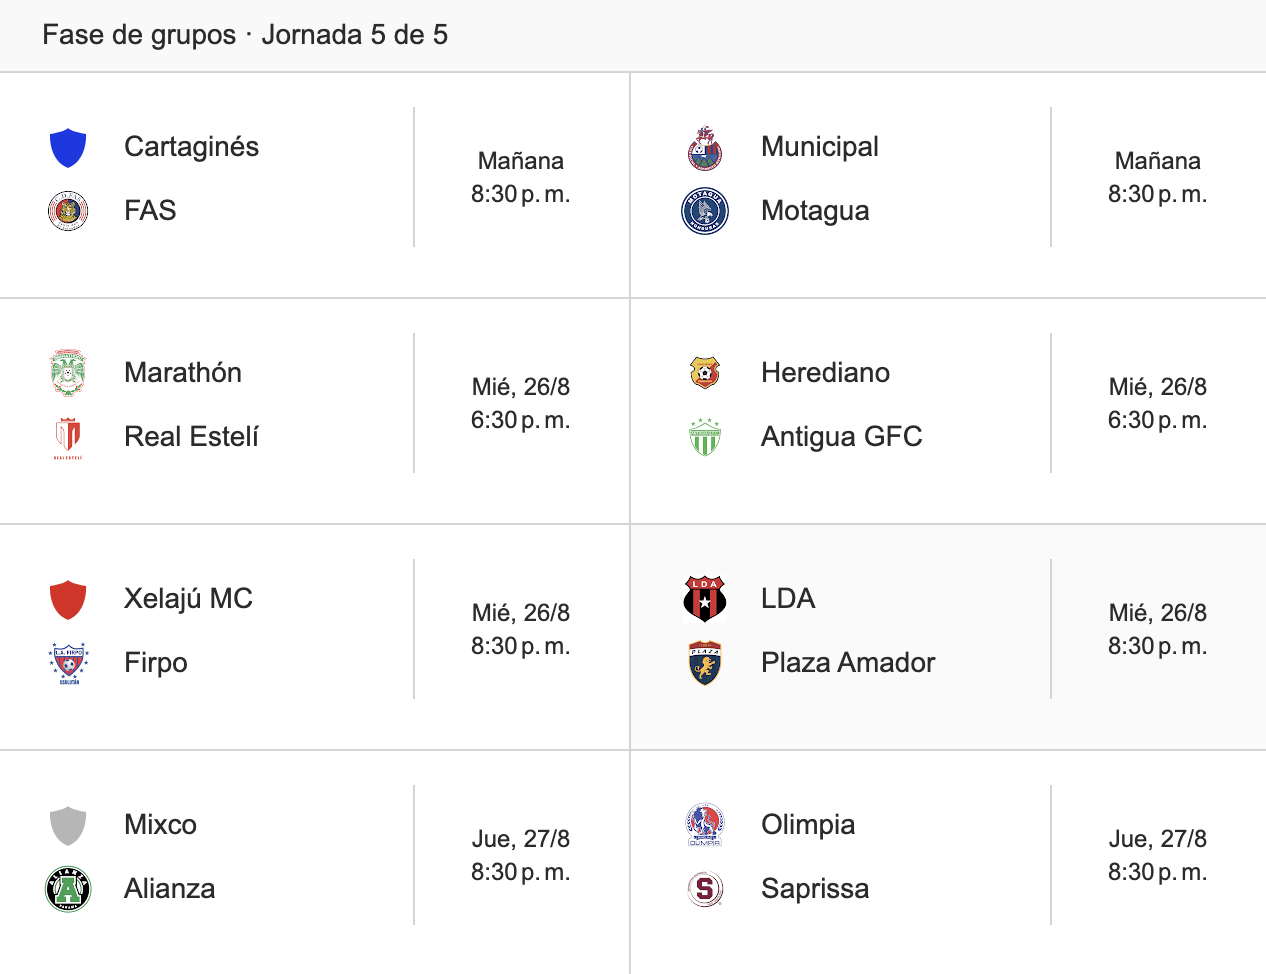Open the Motagua team name link

pos(815,211)
